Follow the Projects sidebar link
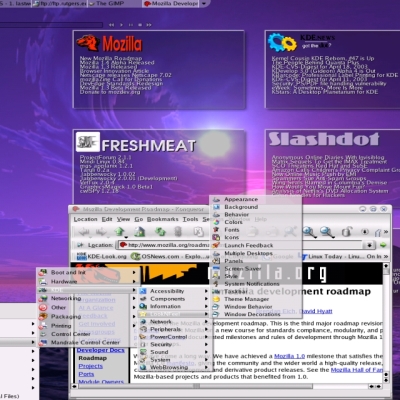400x400 pixels. point(90,366)
